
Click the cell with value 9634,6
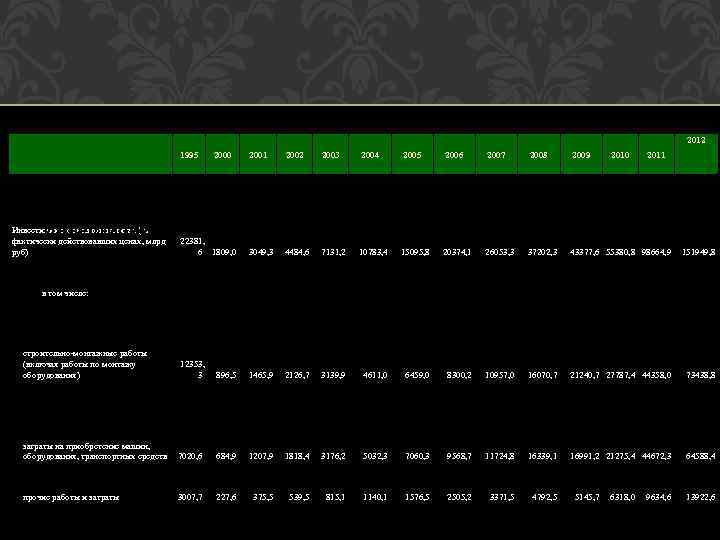[x=658, y=497]
